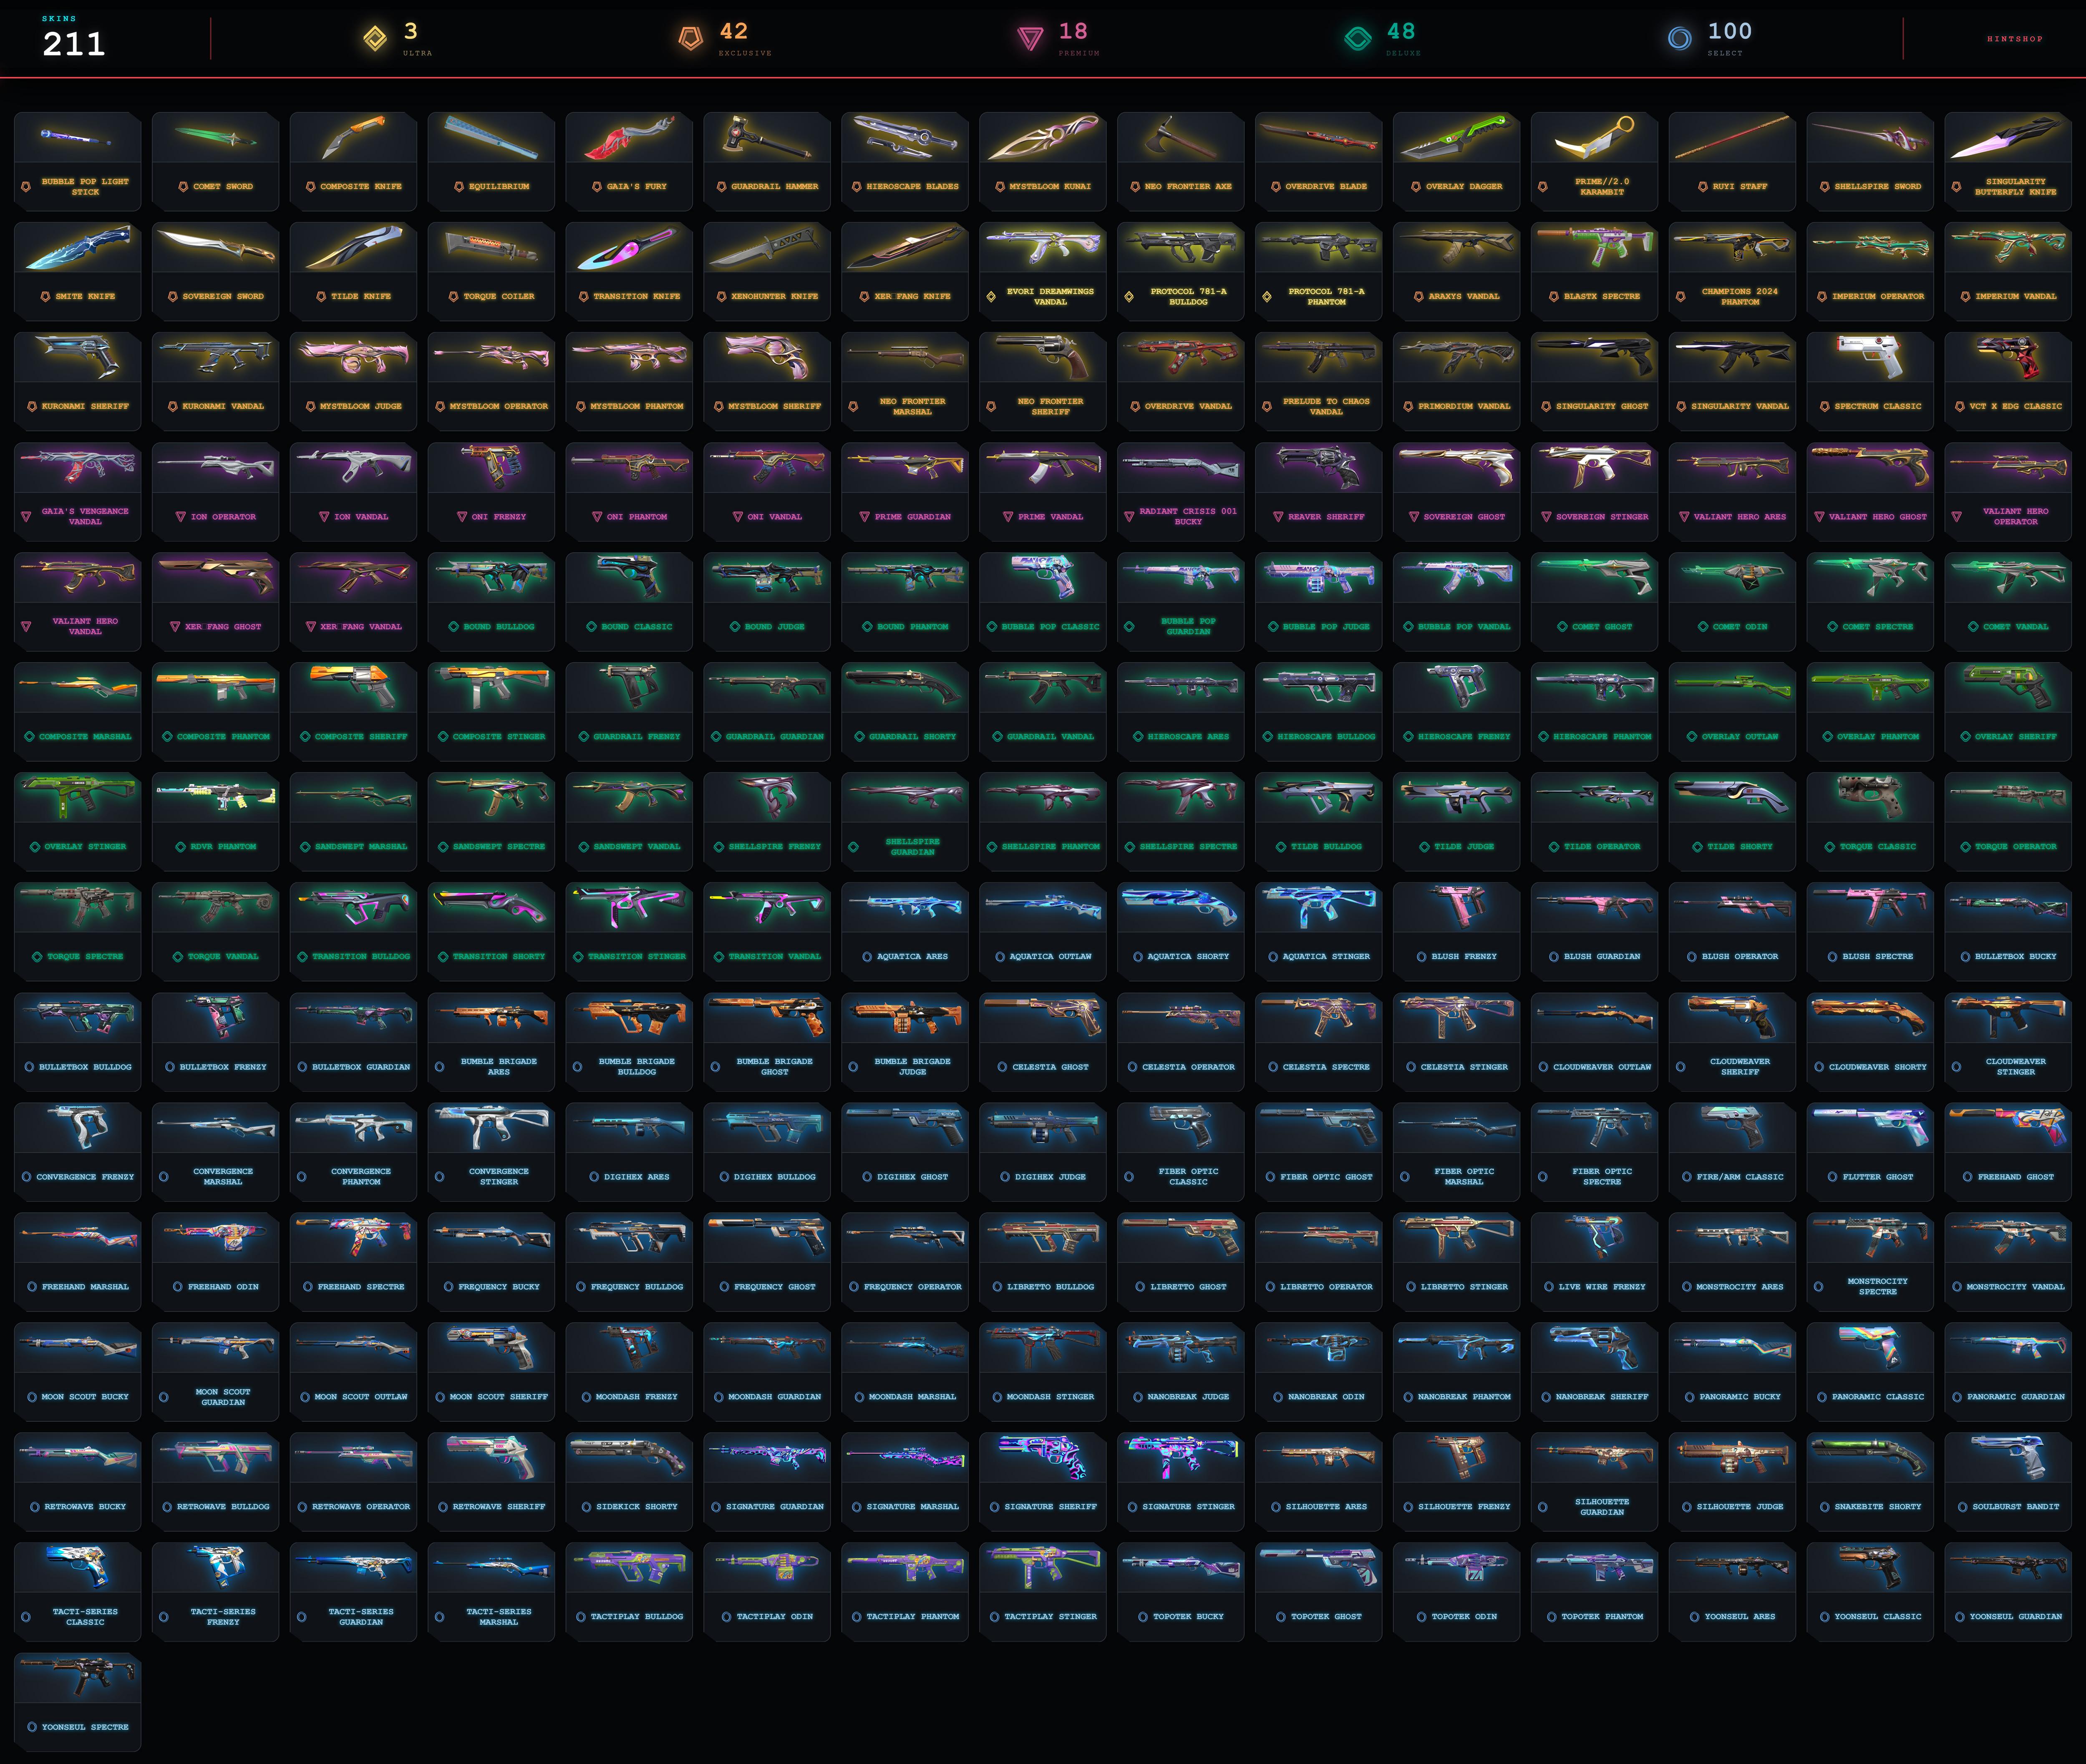Click the 'Xer Fang Ghost' label
This screenshot has width=2086, height=1764.
(223, 627)
